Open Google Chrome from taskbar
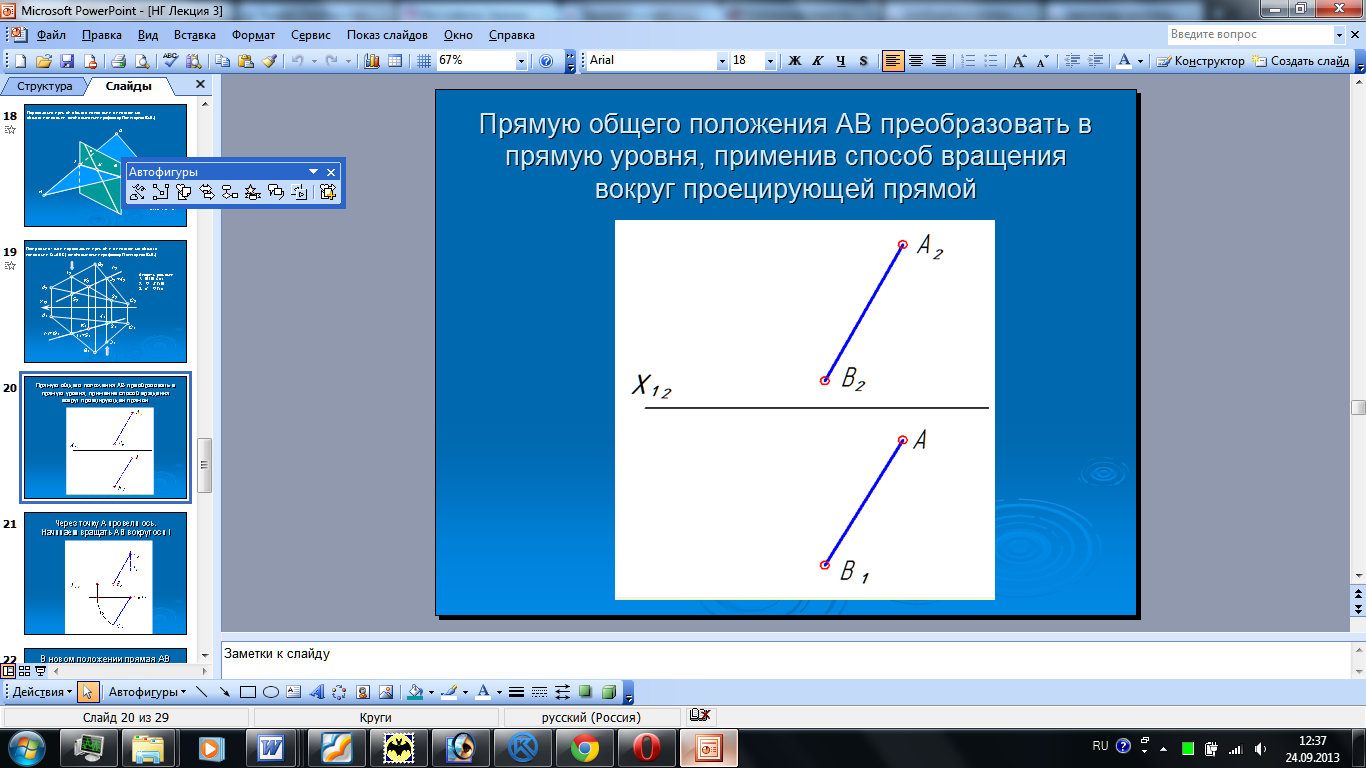The width and height of the screenshot is (1366, 768). point(585,747)
